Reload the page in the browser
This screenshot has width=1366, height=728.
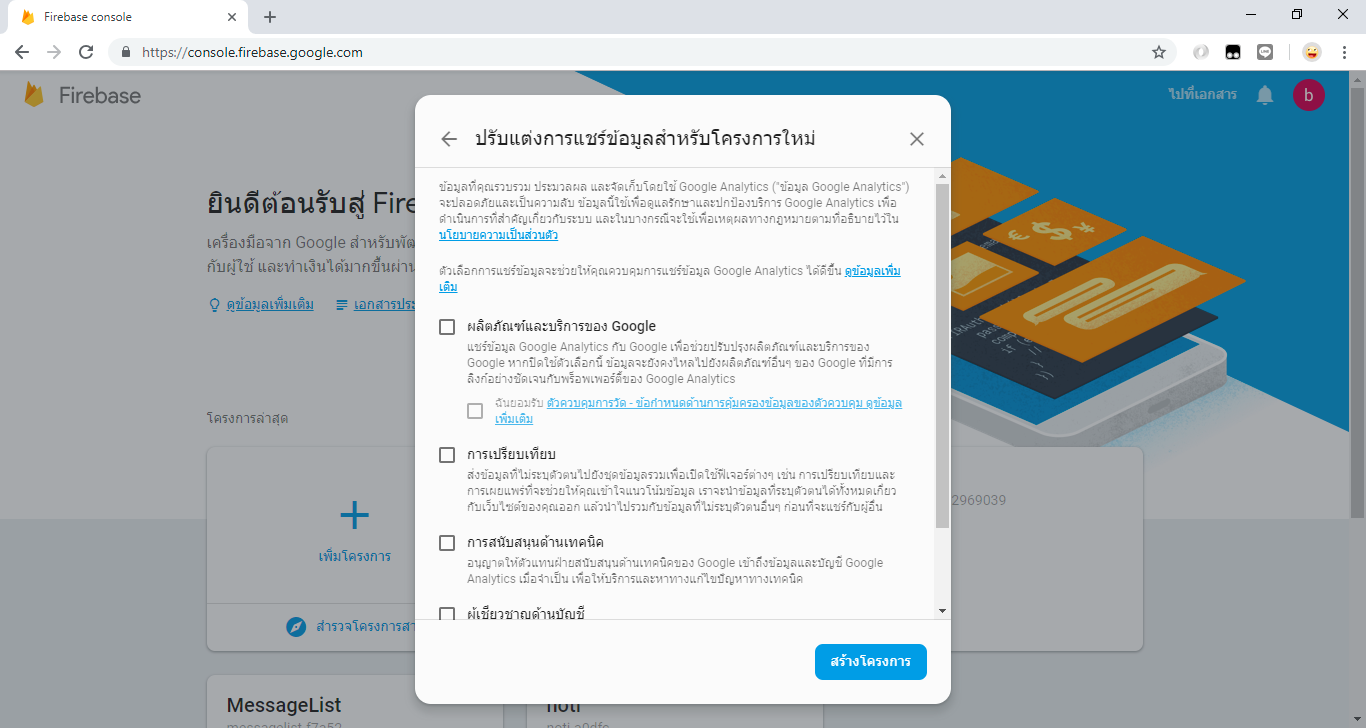(85, 51)
